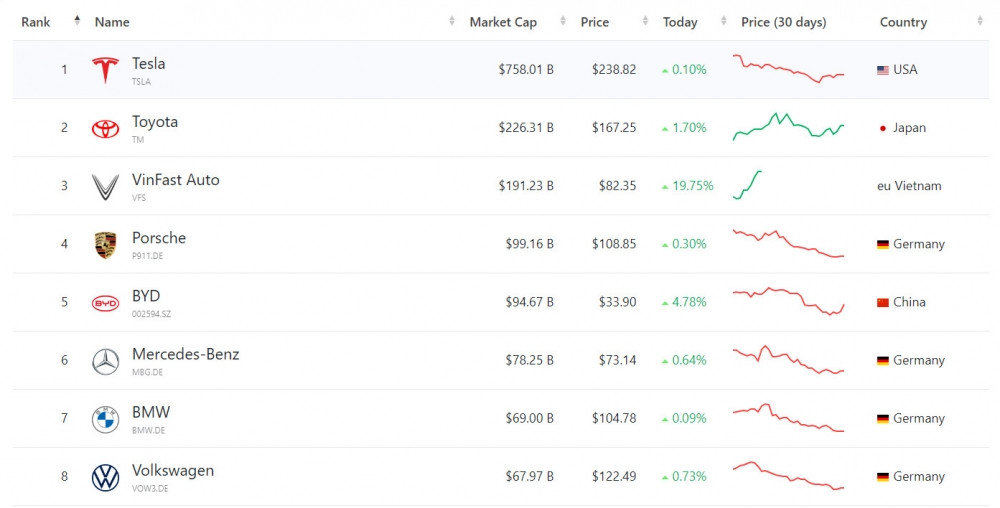Open the Toyota company link
Screen dimensions: 1000x508
(x=155, y=122)
